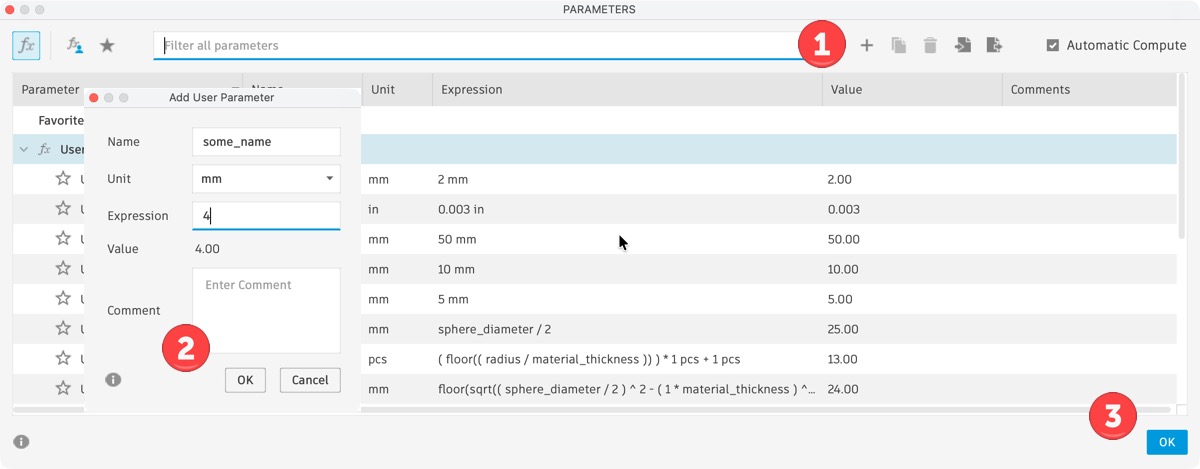Click info icon in Add User Parameter dialog
The image size is (1200, 469).
(x=113, y=380)
